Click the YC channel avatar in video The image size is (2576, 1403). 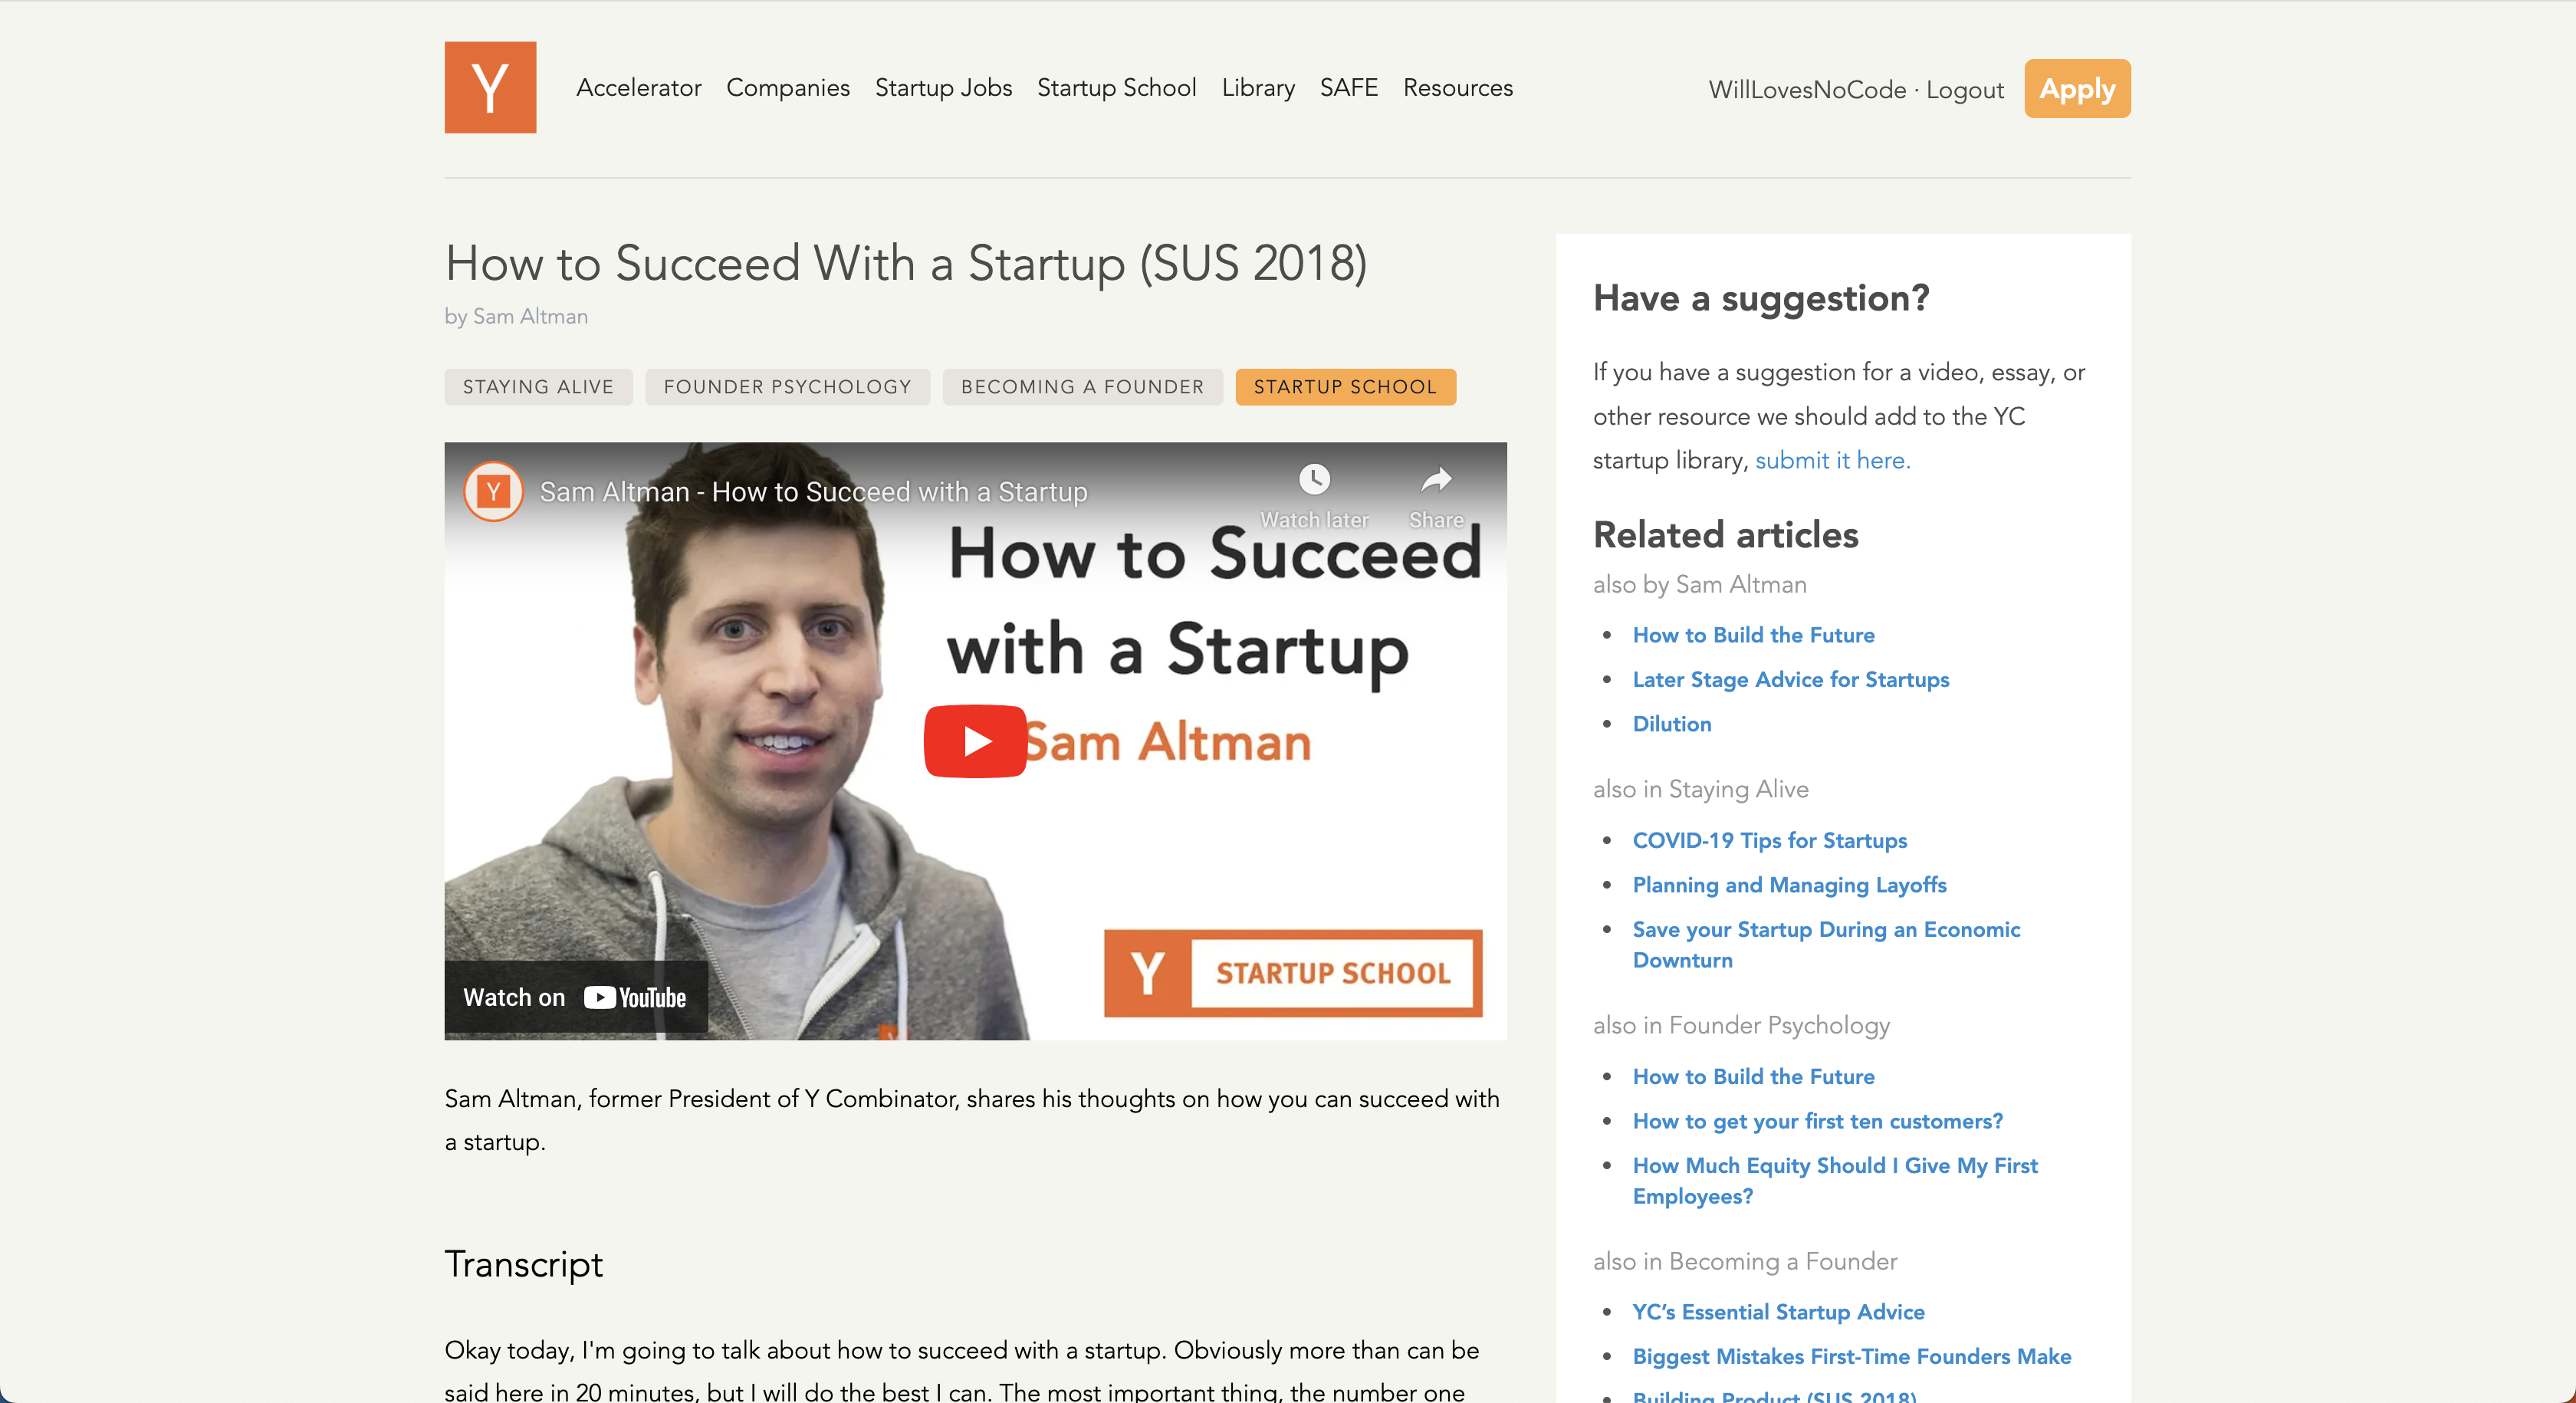(493, 491)
